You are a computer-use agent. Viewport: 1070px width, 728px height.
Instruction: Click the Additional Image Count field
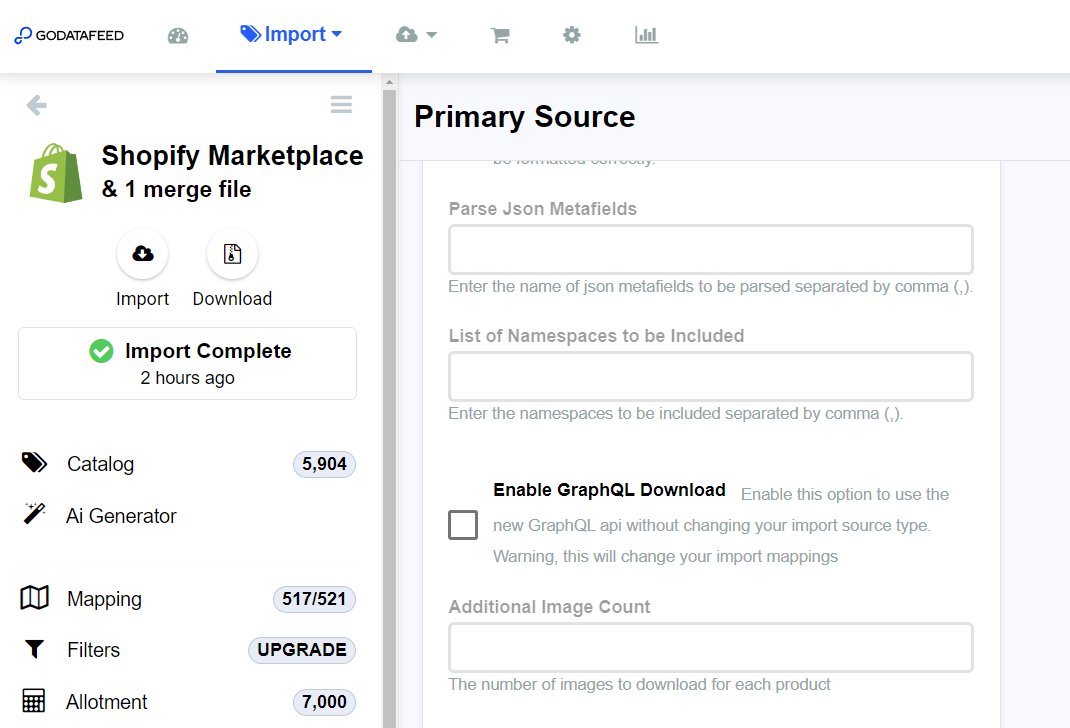(710, 648)
